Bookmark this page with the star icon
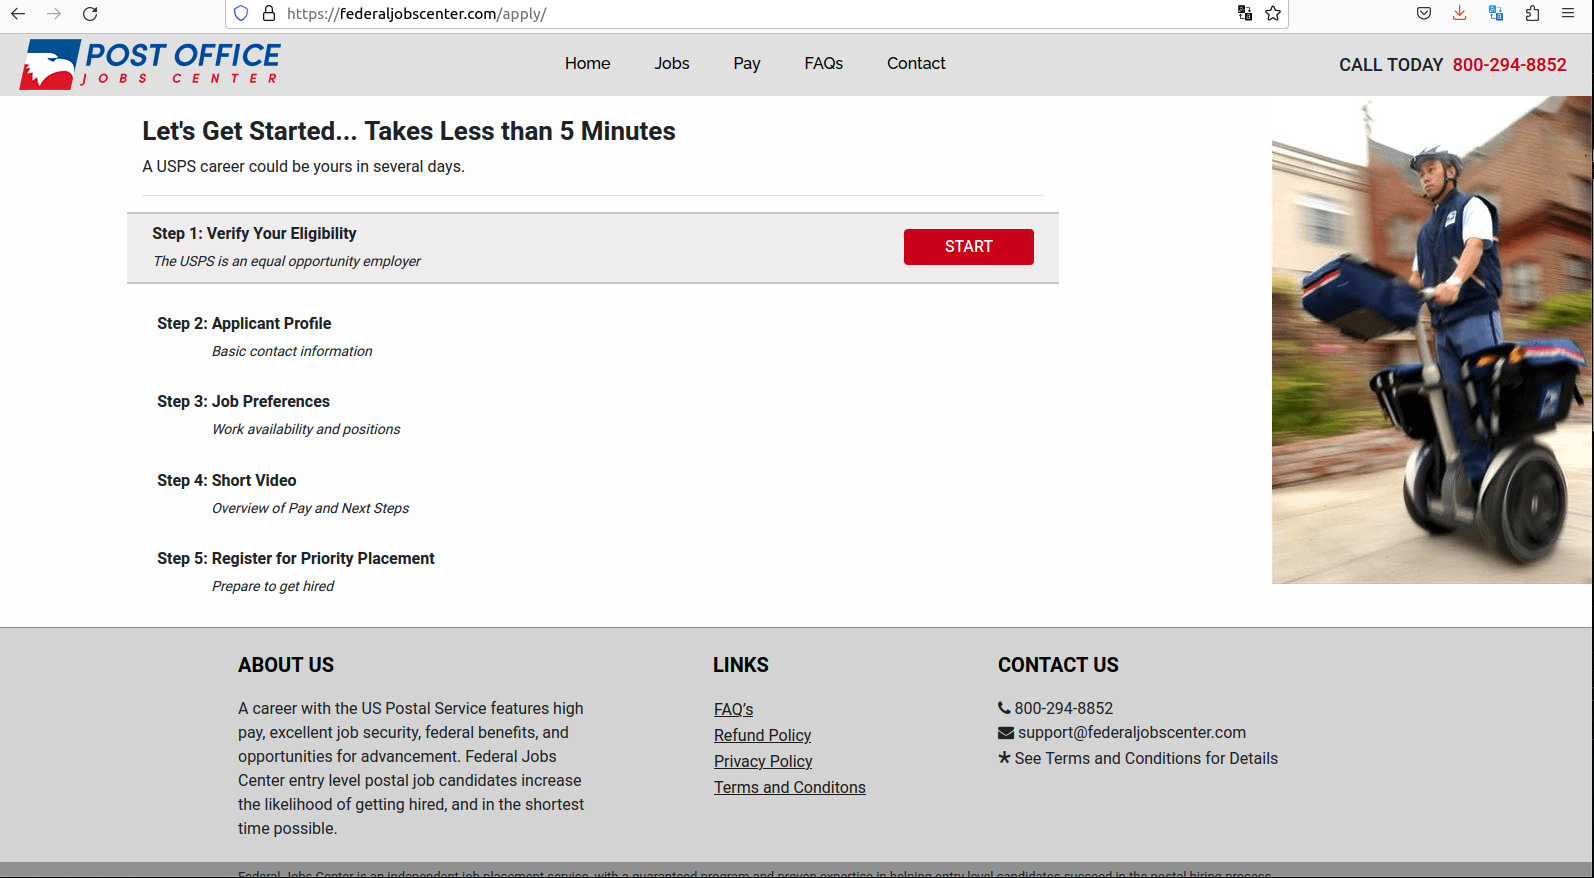The width and height of the screenshot is (1594, 878). point(1273,13)
